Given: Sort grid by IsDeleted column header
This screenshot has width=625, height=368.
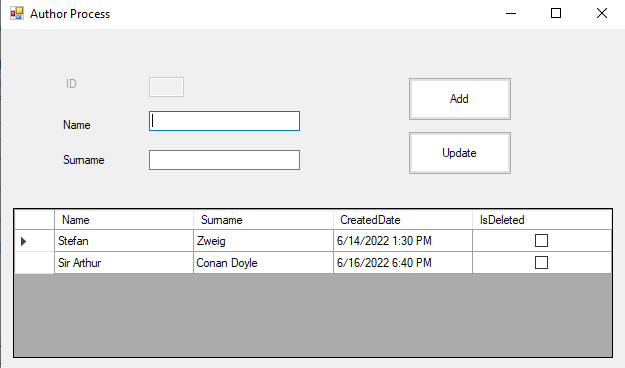Looking at the screenshot, I should coord(542,220).
